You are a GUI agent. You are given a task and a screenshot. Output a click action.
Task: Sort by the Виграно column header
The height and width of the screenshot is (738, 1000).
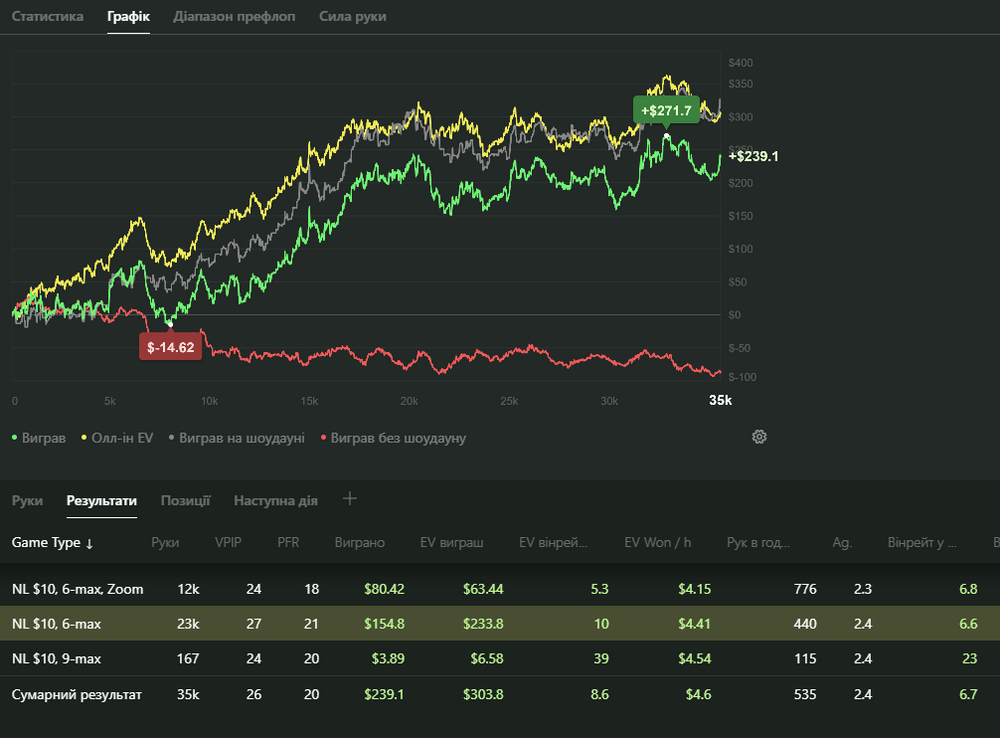pyautogui.click(x=360, y=543)
